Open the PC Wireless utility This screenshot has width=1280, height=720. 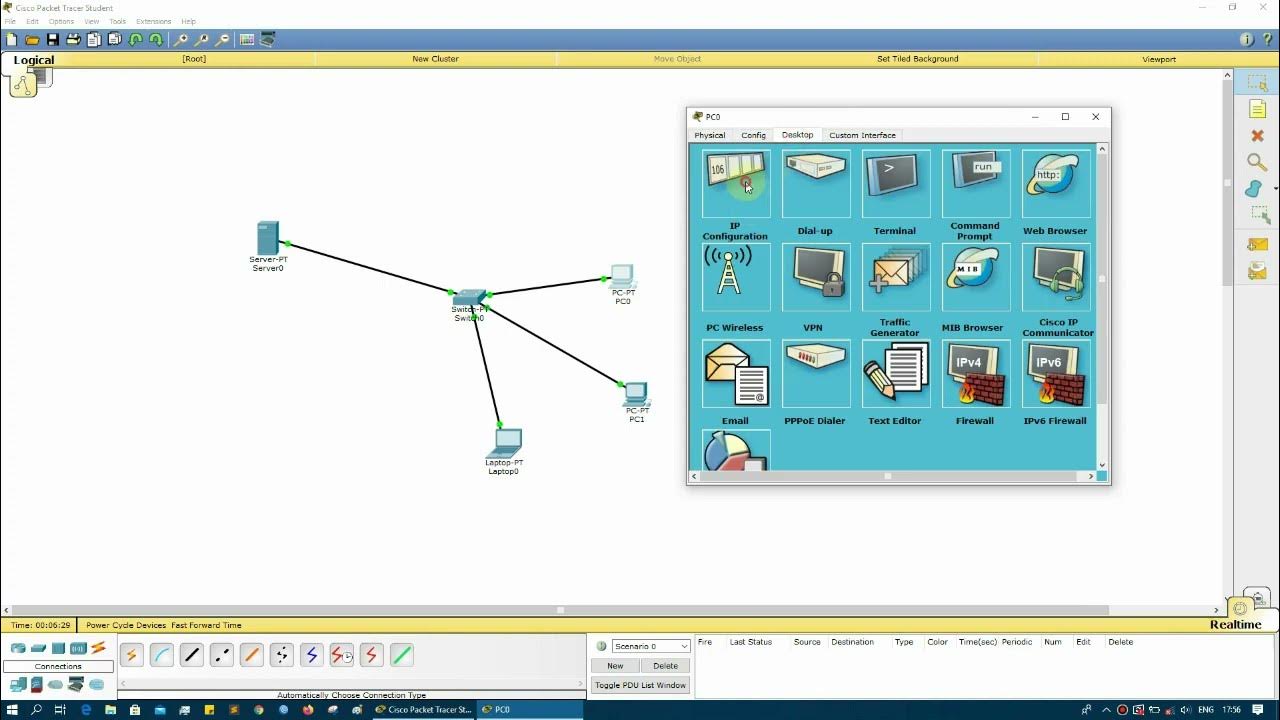pos(736,278)
